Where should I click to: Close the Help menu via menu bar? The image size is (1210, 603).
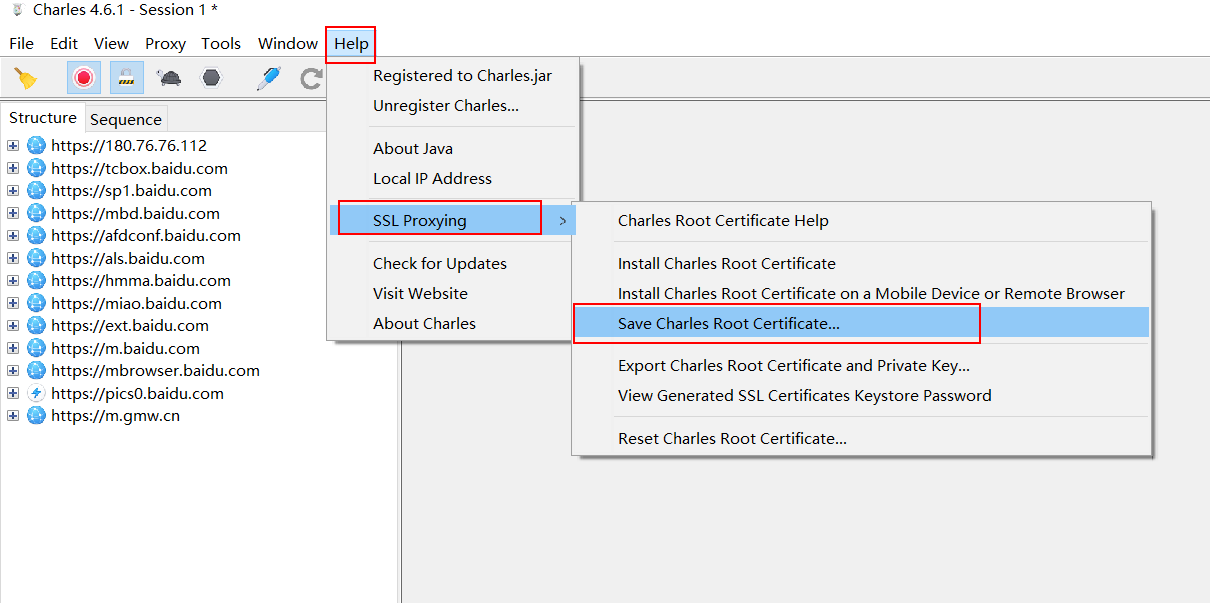(351, 43)
